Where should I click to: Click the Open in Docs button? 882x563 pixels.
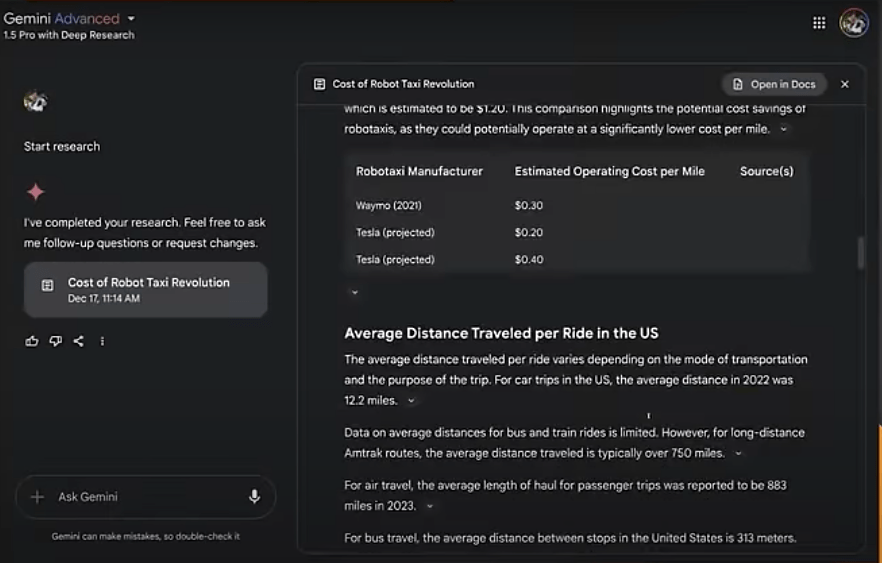click(774, 84)
